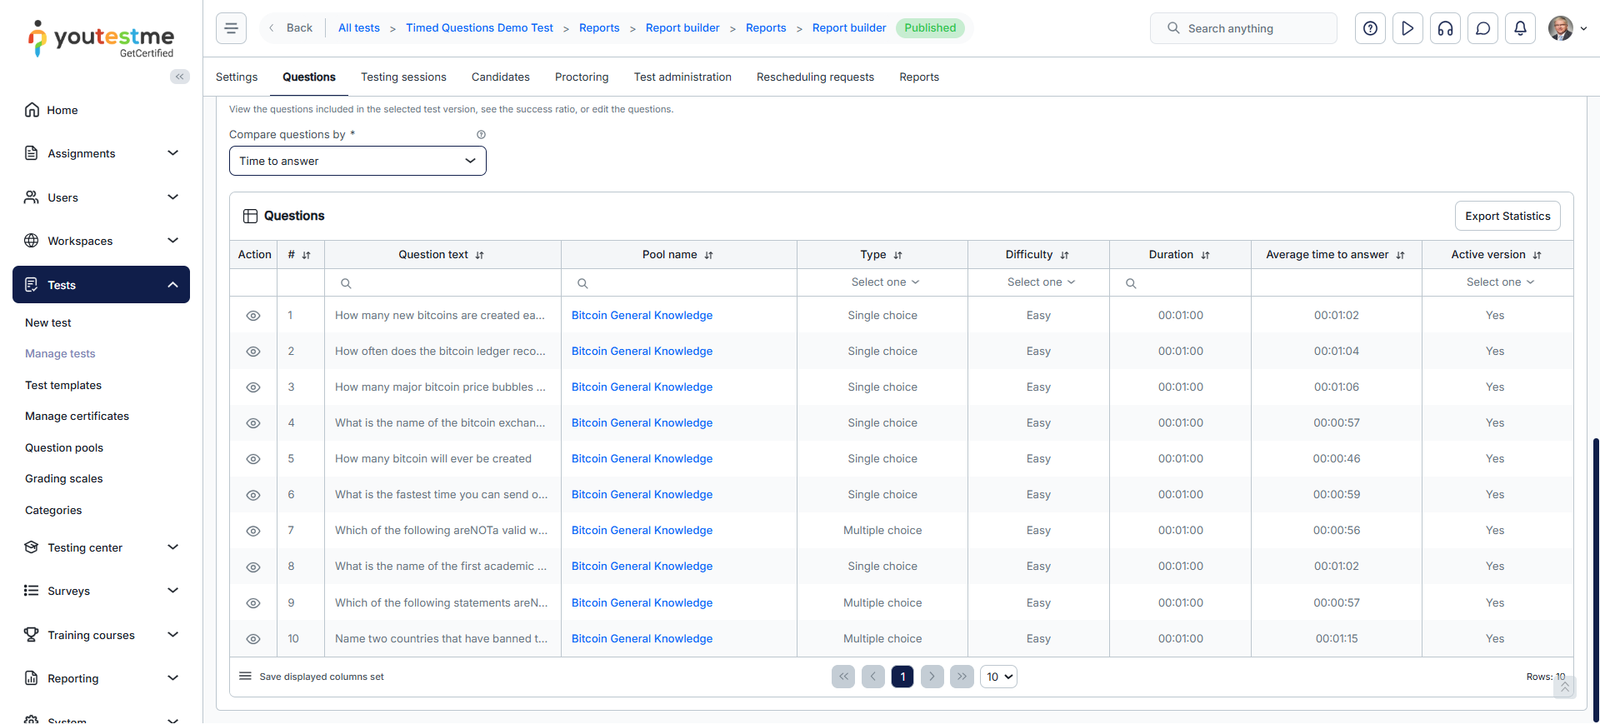Click the play video tutorial icon
Image resolution: width=1600 pixels, height=724 pixels.
[x=1407, y=28]
